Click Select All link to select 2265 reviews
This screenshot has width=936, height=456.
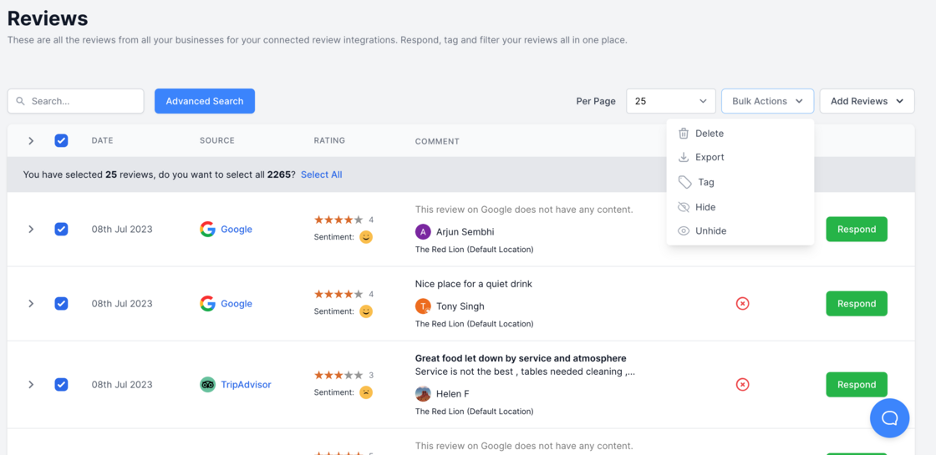coord(321,174)
